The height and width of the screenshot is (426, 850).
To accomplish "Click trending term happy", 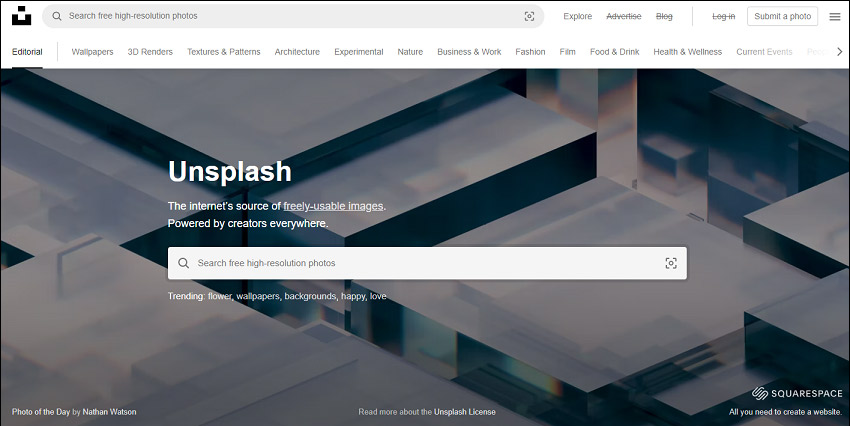I will tap(353, 296).
